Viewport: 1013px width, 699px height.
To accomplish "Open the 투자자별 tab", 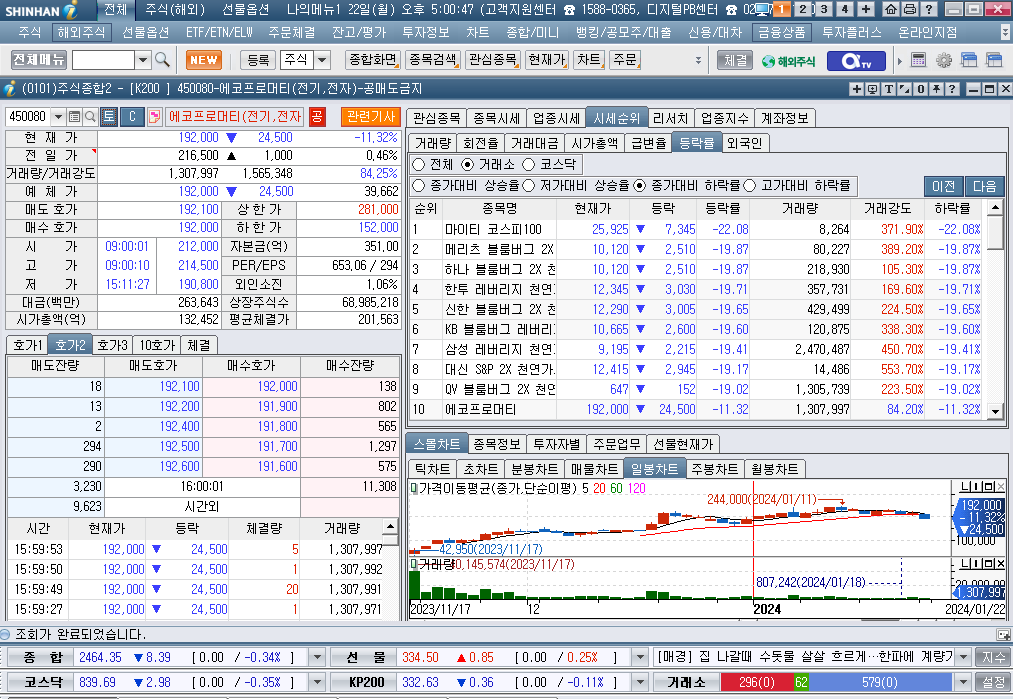I will [557, 444].
